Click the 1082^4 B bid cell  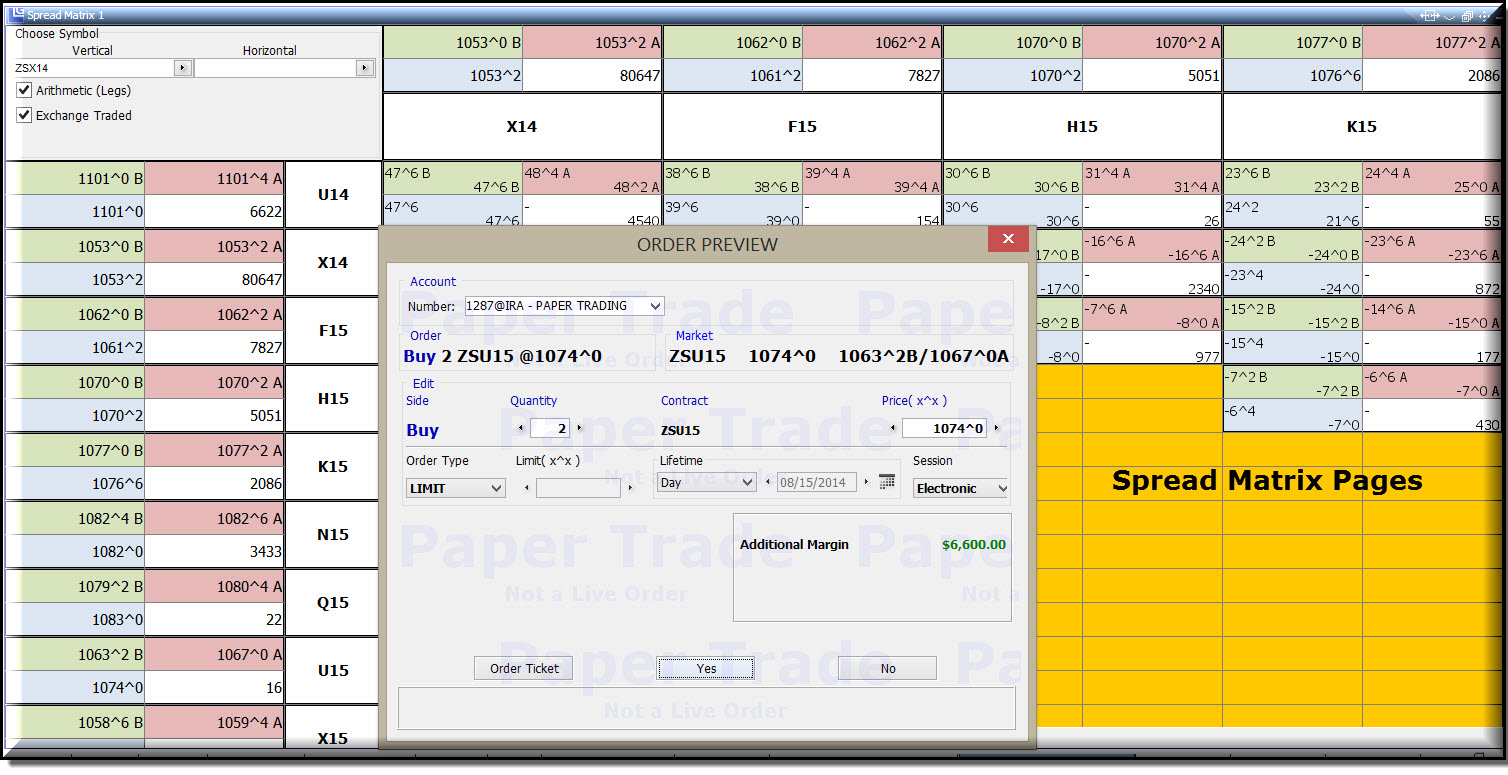[x=75, y=519]
